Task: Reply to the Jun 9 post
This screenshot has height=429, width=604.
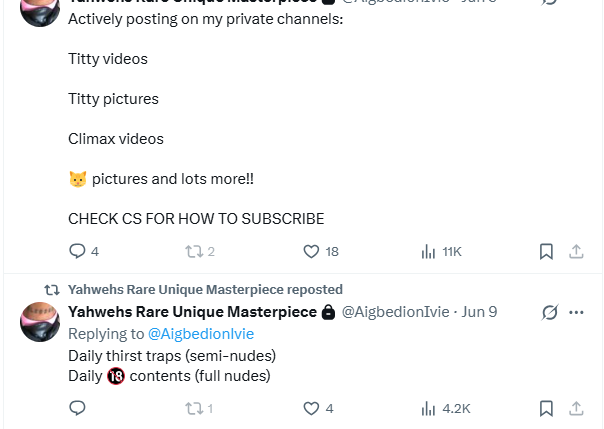Action: click(x=77, y=408)
